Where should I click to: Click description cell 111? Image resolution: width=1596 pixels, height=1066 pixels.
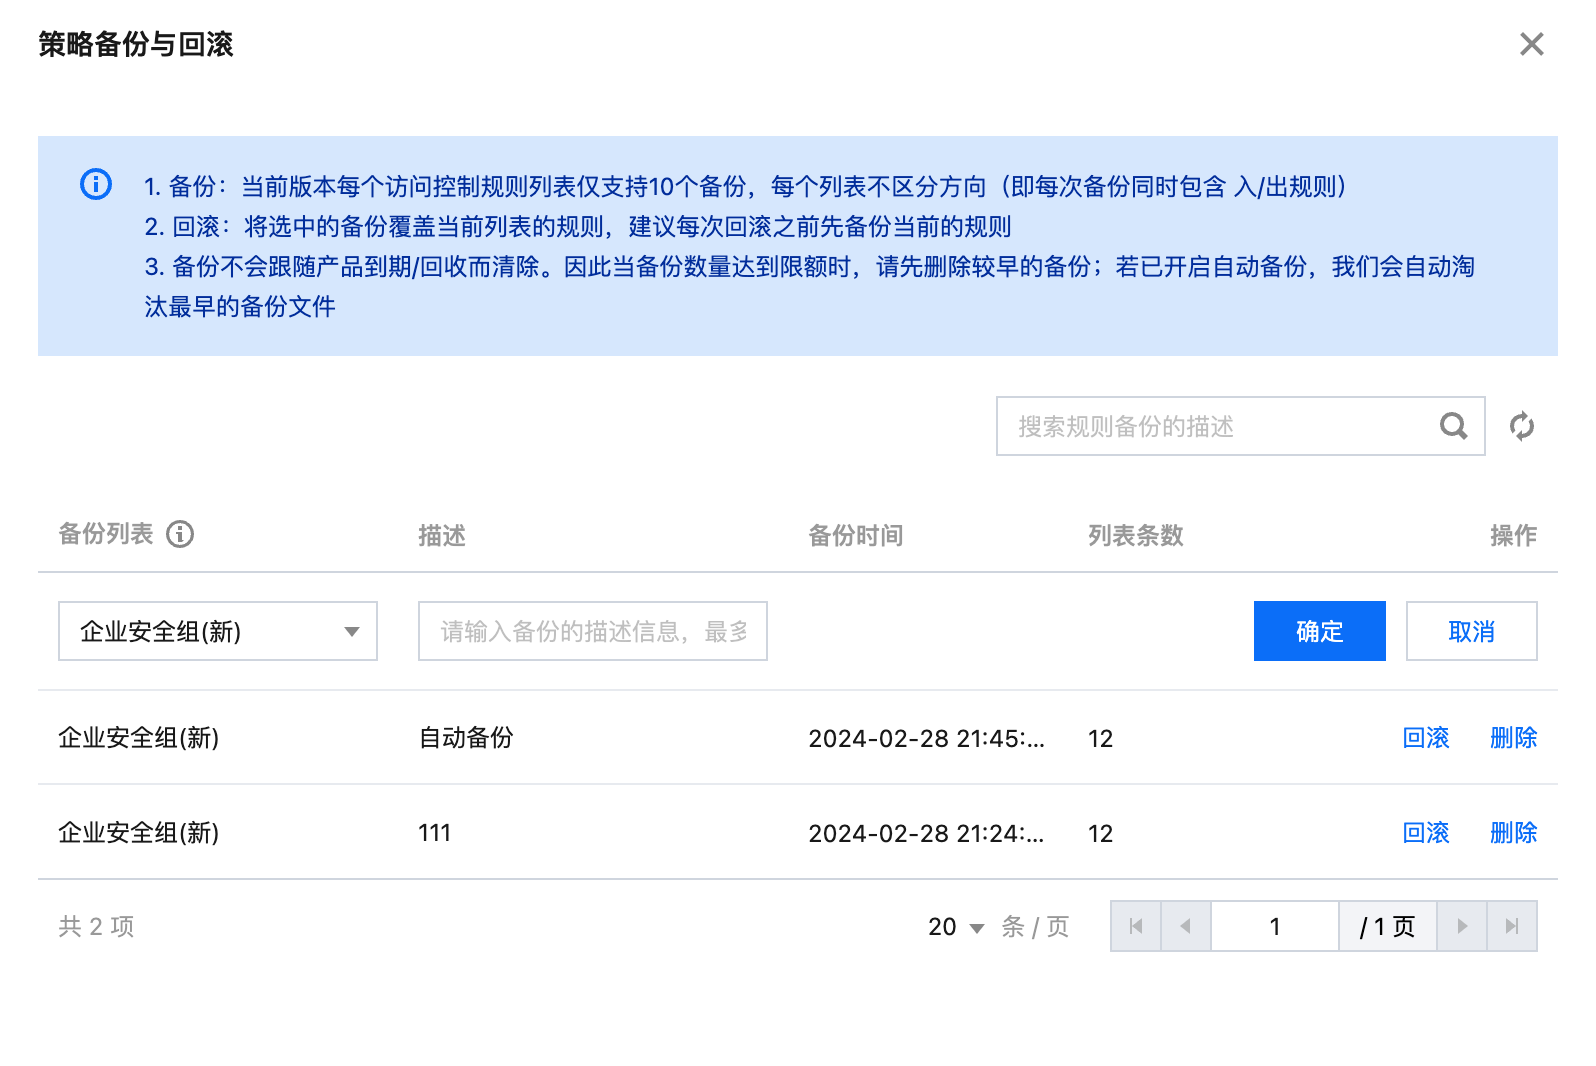434,833
